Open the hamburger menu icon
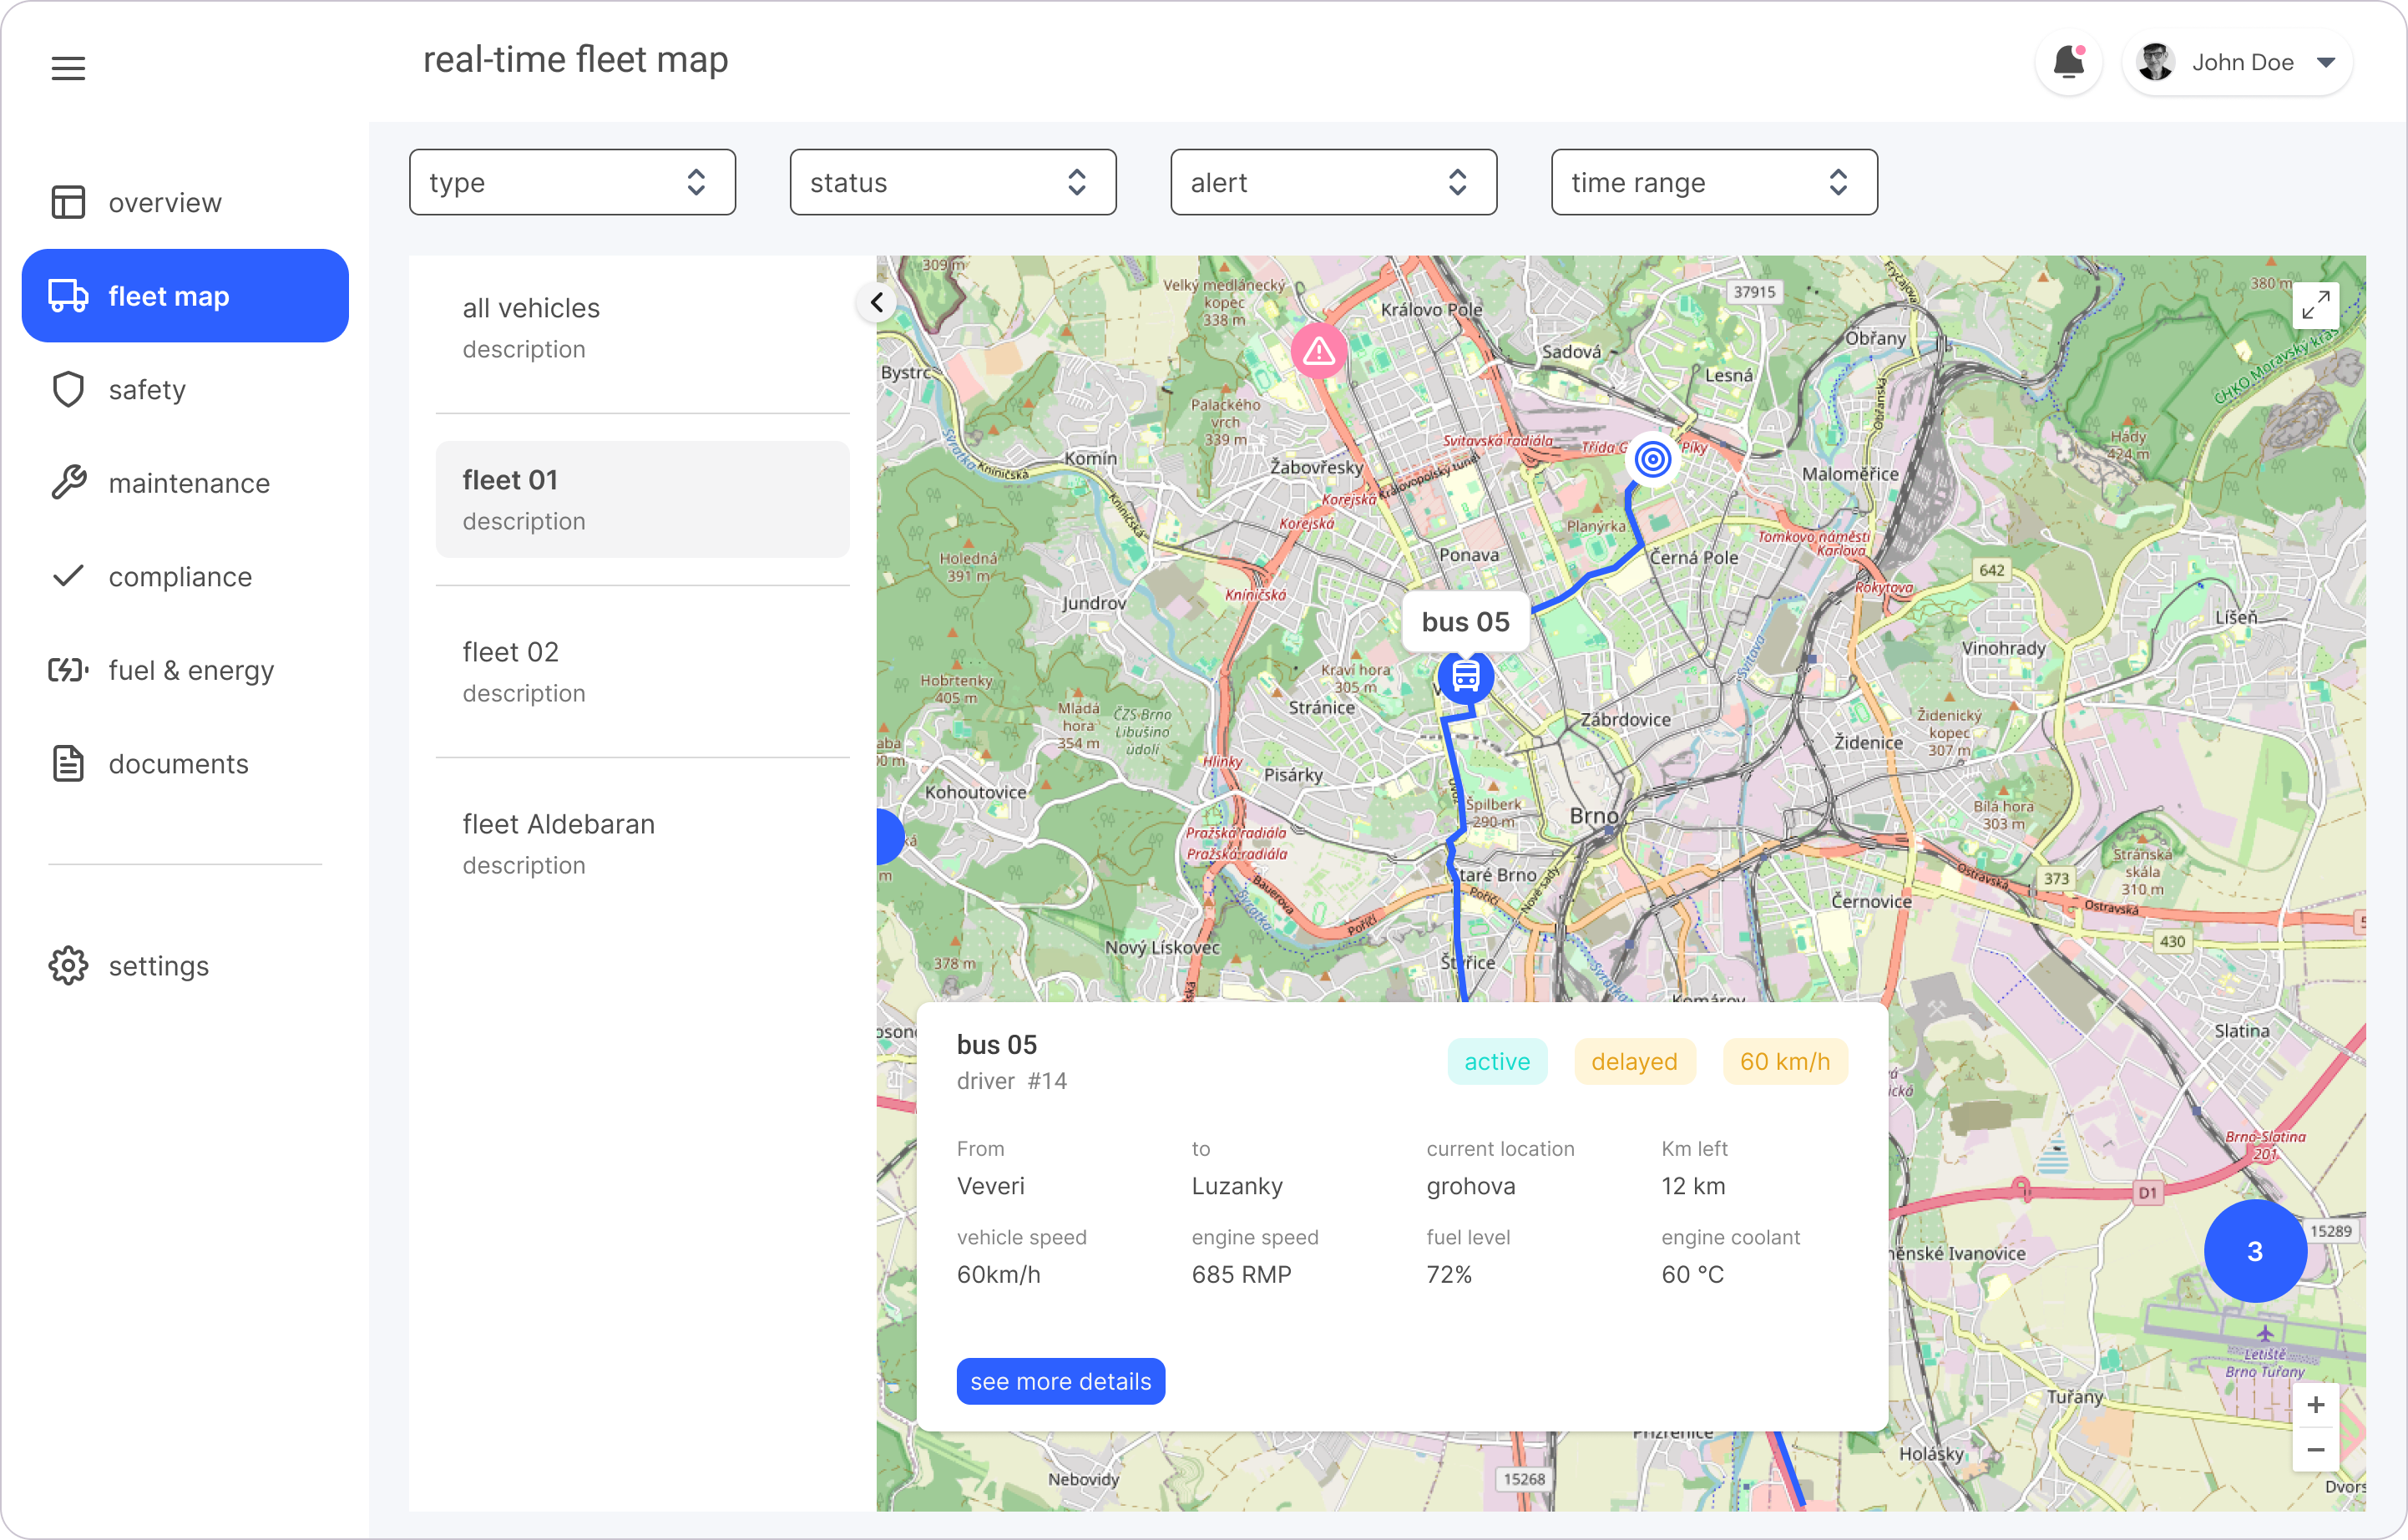2408x1540 pixels. pos(68,68)
